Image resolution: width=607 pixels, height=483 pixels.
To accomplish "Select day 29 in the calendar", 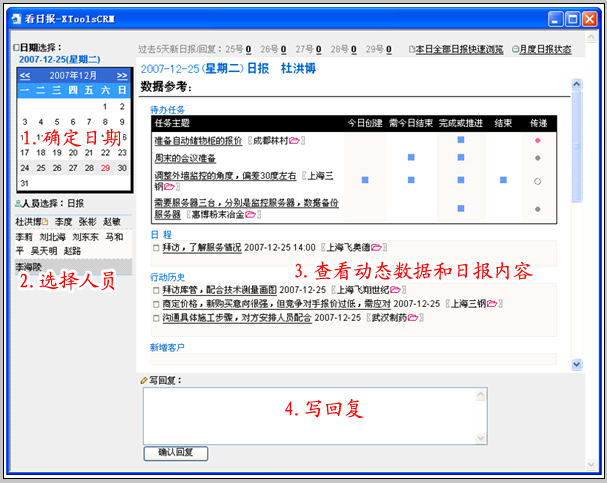I will pos(105,168).
